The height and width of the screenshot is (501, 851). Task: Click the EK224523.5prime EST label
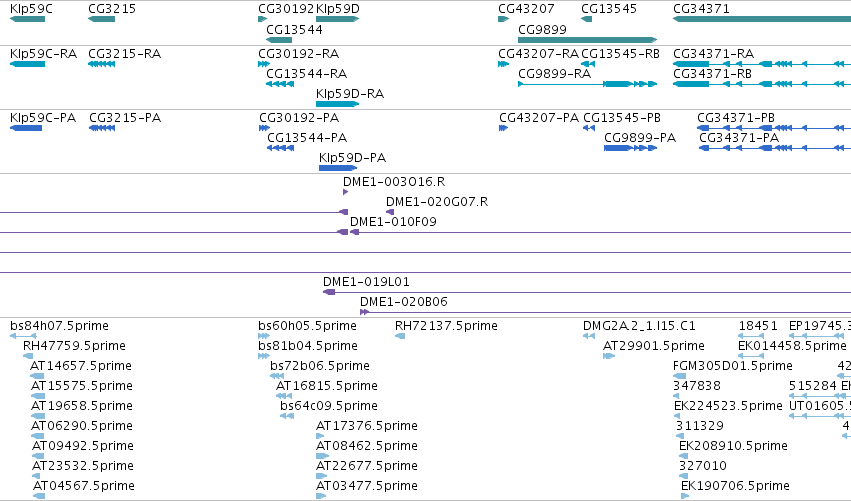pos(728,405)
